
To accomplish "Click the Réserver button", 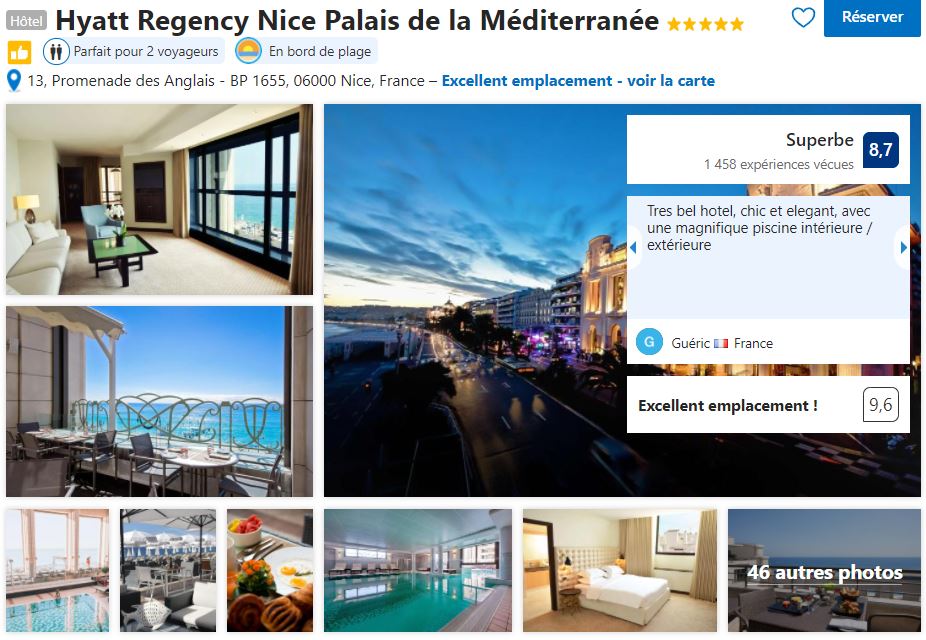I will tap(872, 18).
